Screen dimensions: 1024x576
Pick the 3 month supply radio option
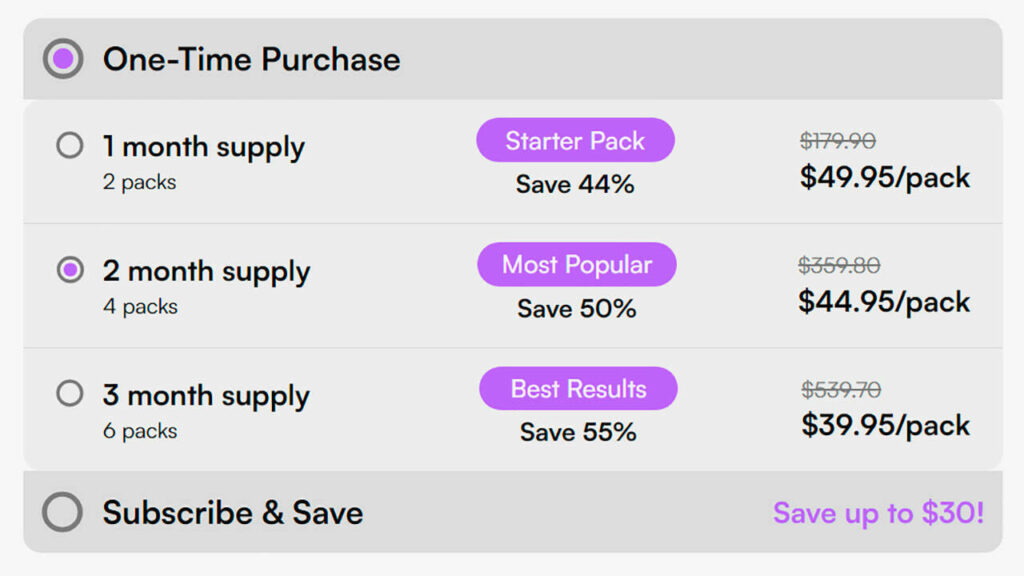(70, 394)
